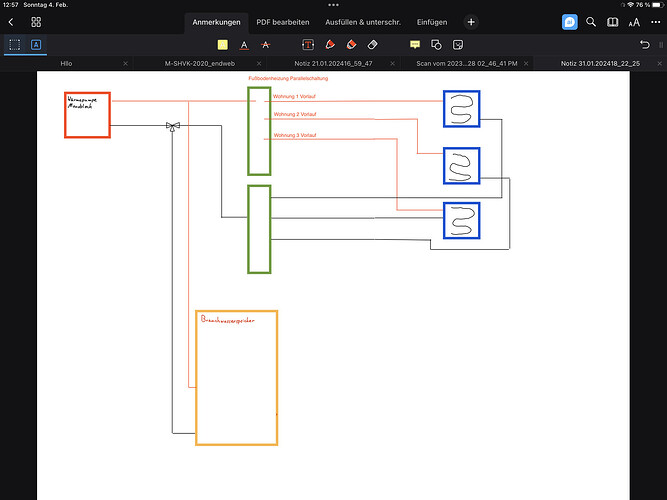Switch to the M-SHVK-2020_endweb document tab

click(x=198, y=63)
